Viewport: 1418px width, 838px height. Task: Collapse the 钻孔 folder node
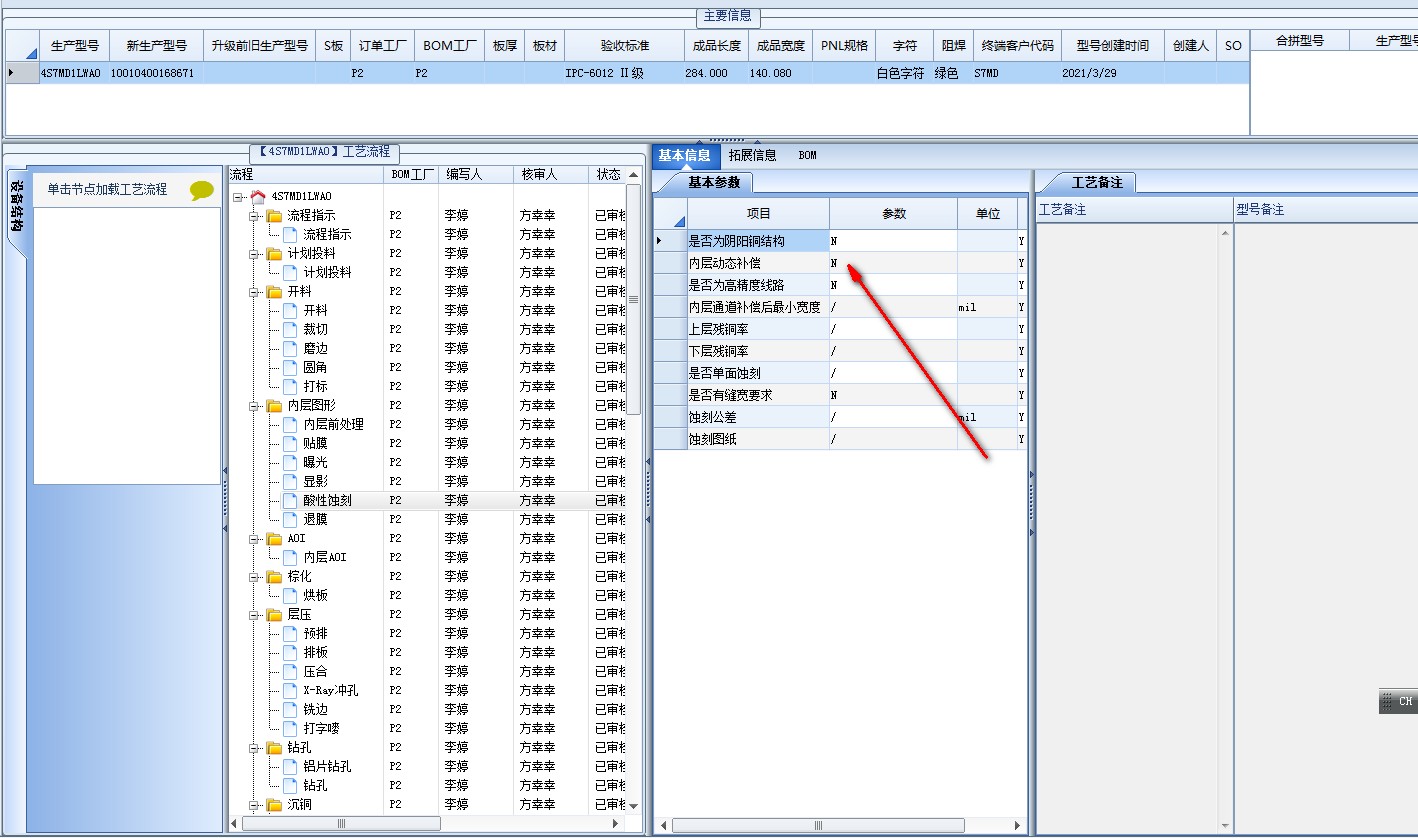click(x=254, y=748)
